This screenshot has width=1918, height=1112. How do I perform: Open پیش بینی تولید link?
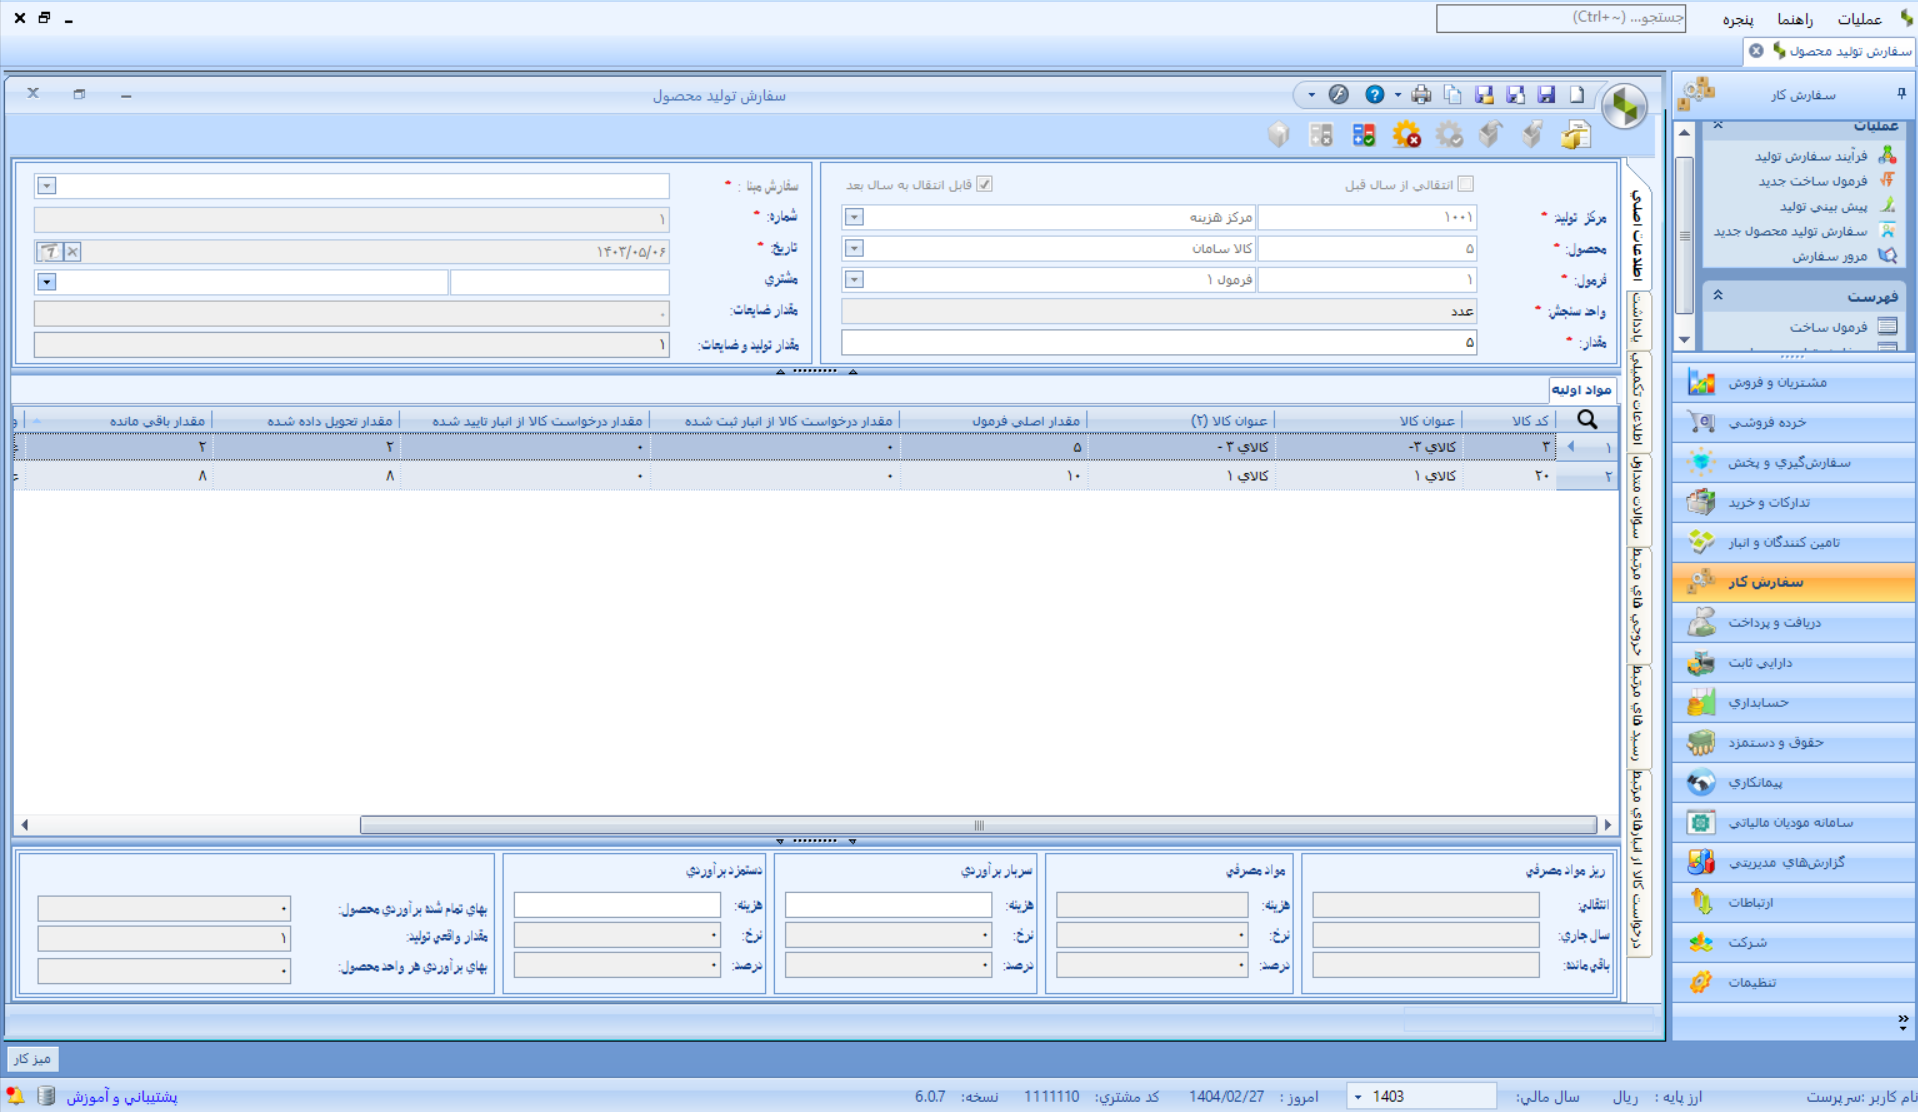click(x=1823, y=206)
